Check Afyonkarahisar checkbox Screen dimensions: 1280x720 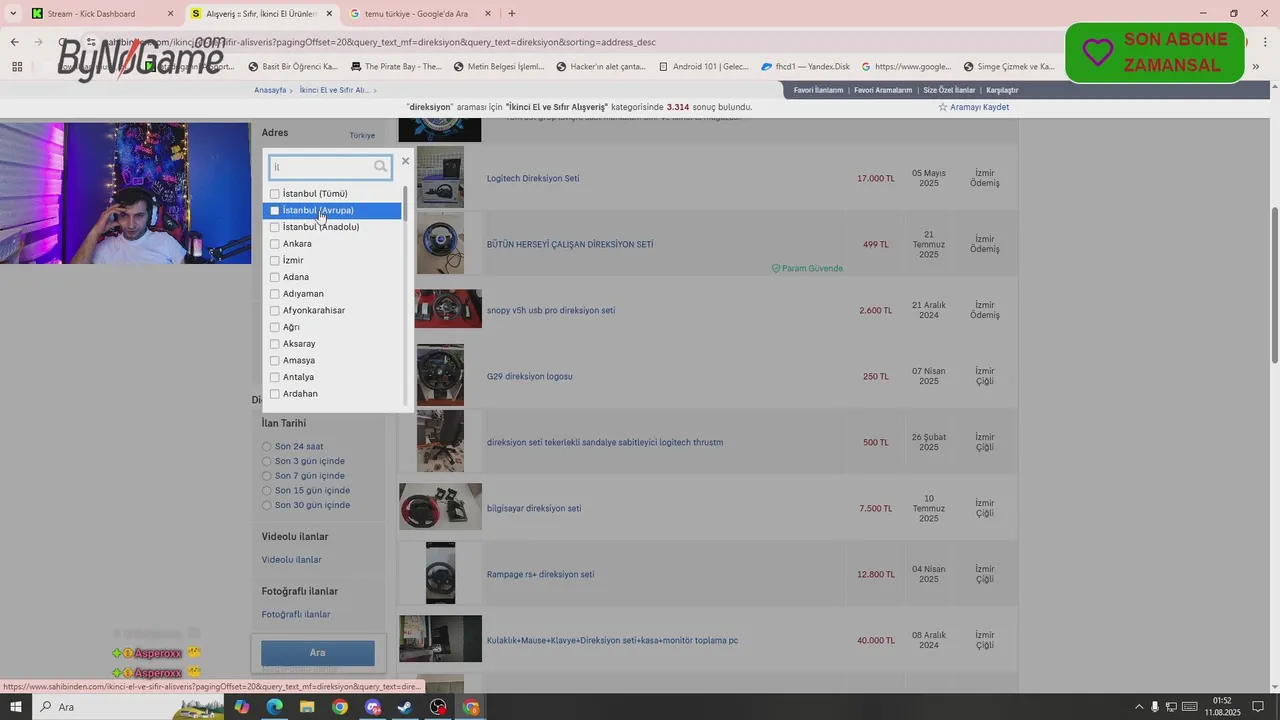click(x=275, y=311)
